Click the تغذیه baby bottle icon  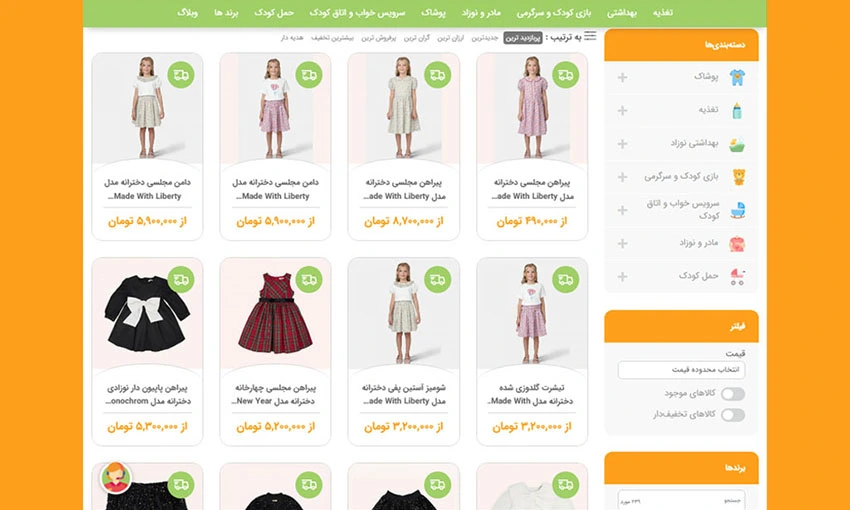737,110
